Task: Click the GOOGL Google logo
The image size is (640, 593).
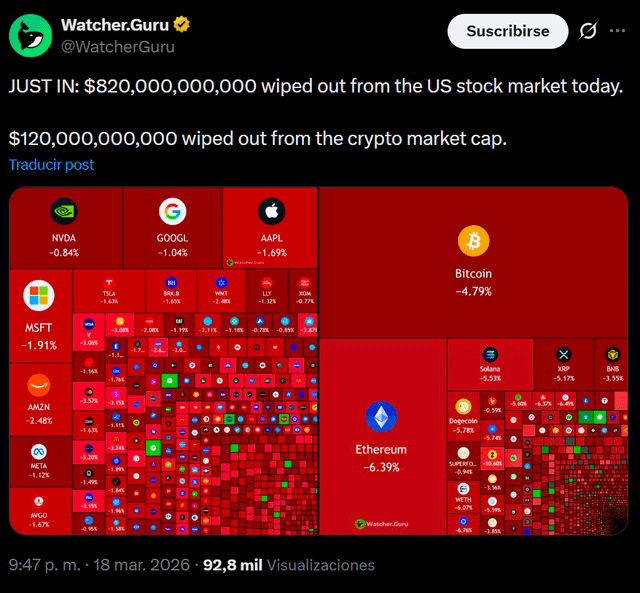Action: pyautogui.click(x=172, y=212)
